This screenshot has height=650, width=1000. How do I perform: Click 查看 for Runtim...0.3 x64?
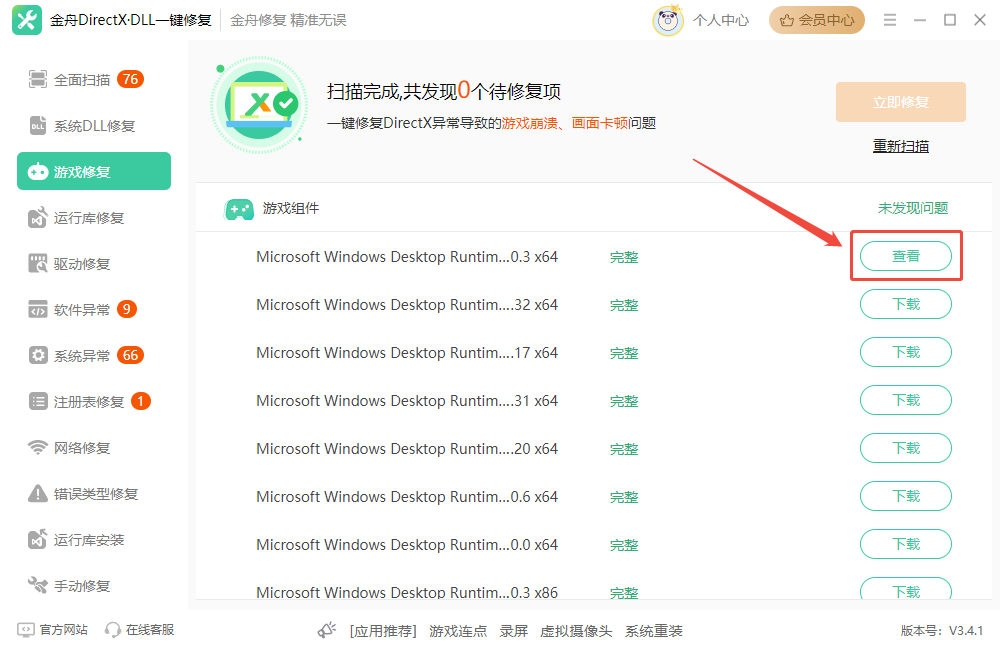tap(906, 256)
